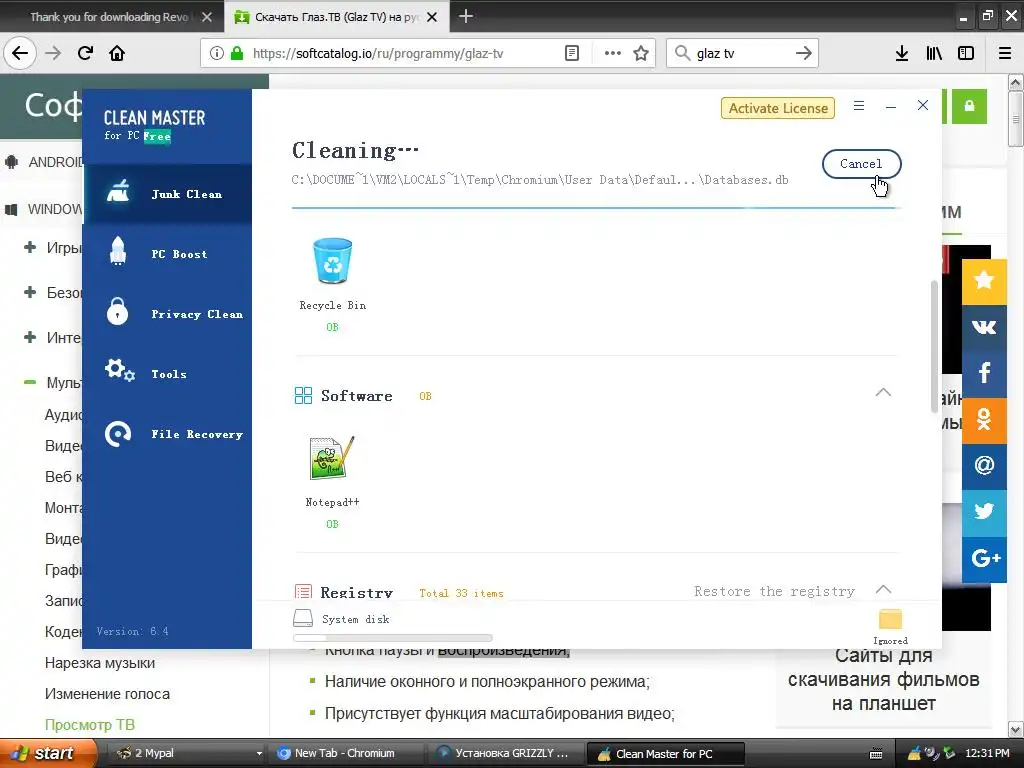The width and height of the screenshot is (1024, 768).
Task: Share page via Google Plus button
Action: tap(984, 558)
